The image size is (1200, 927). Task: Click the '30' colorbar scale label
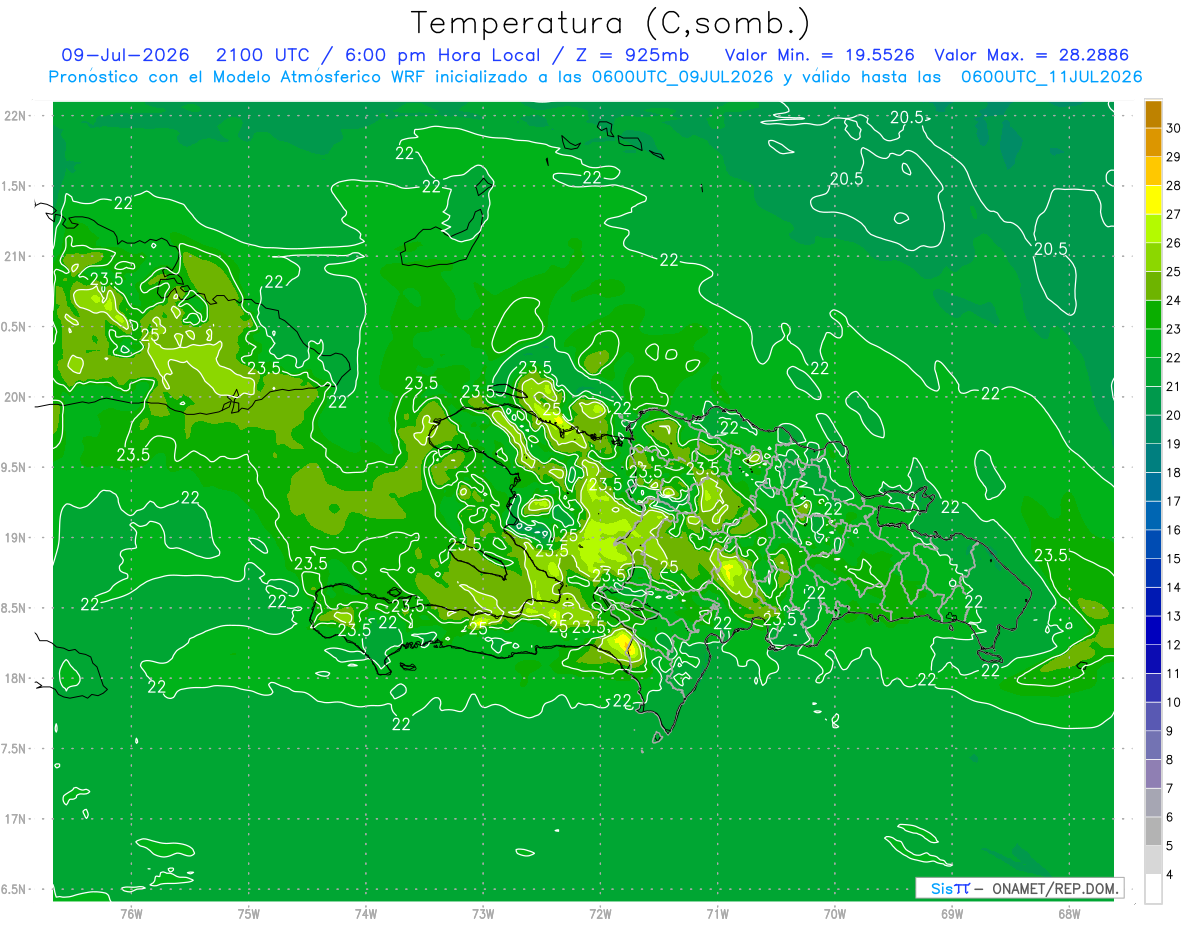1173,128
